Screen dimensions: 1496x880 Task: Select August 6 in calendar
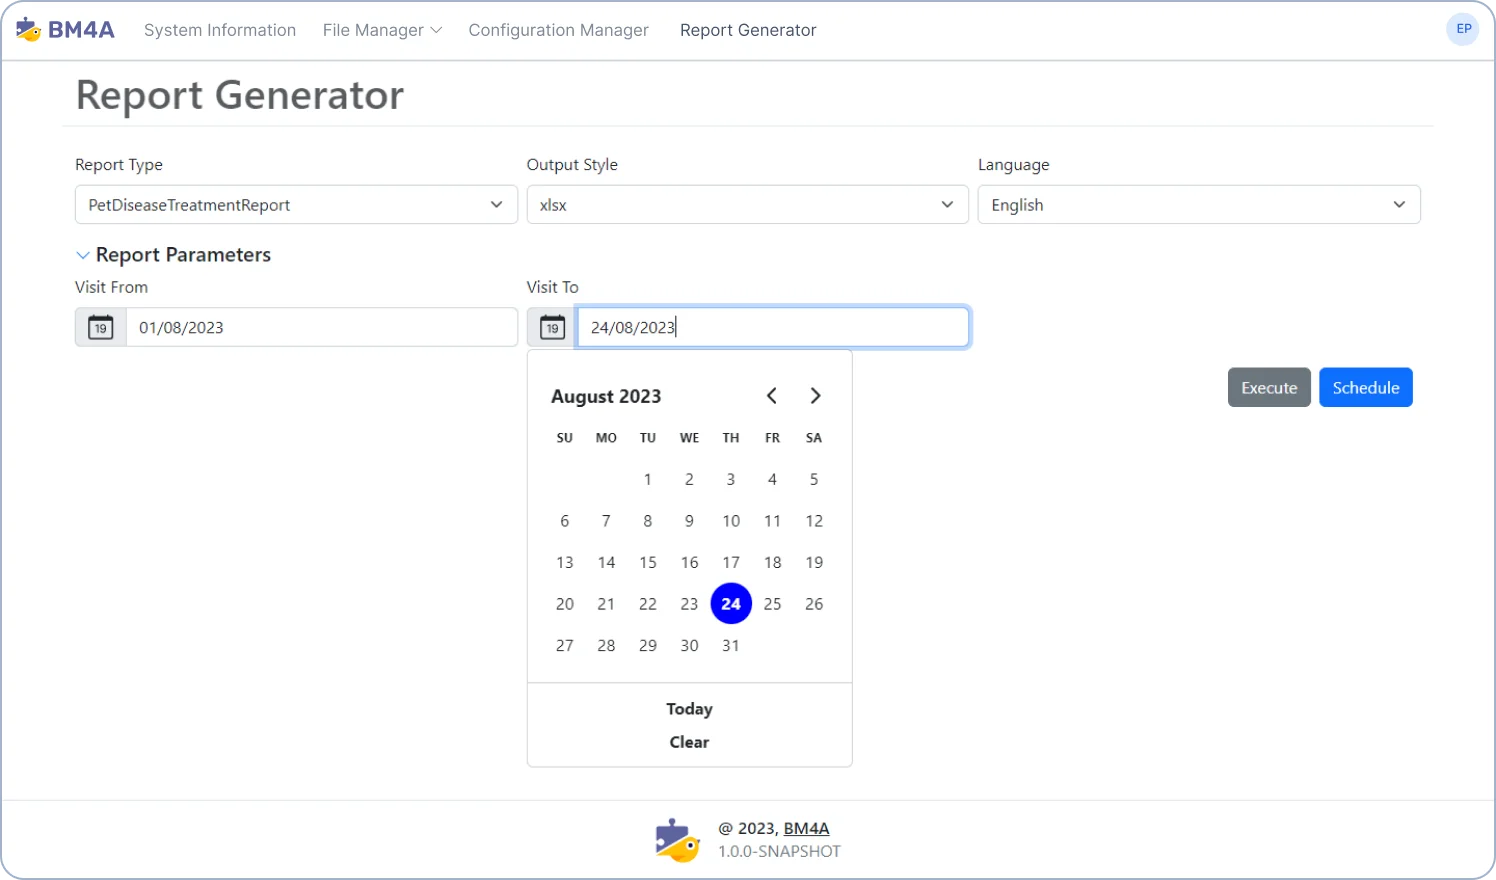point(565,521)
